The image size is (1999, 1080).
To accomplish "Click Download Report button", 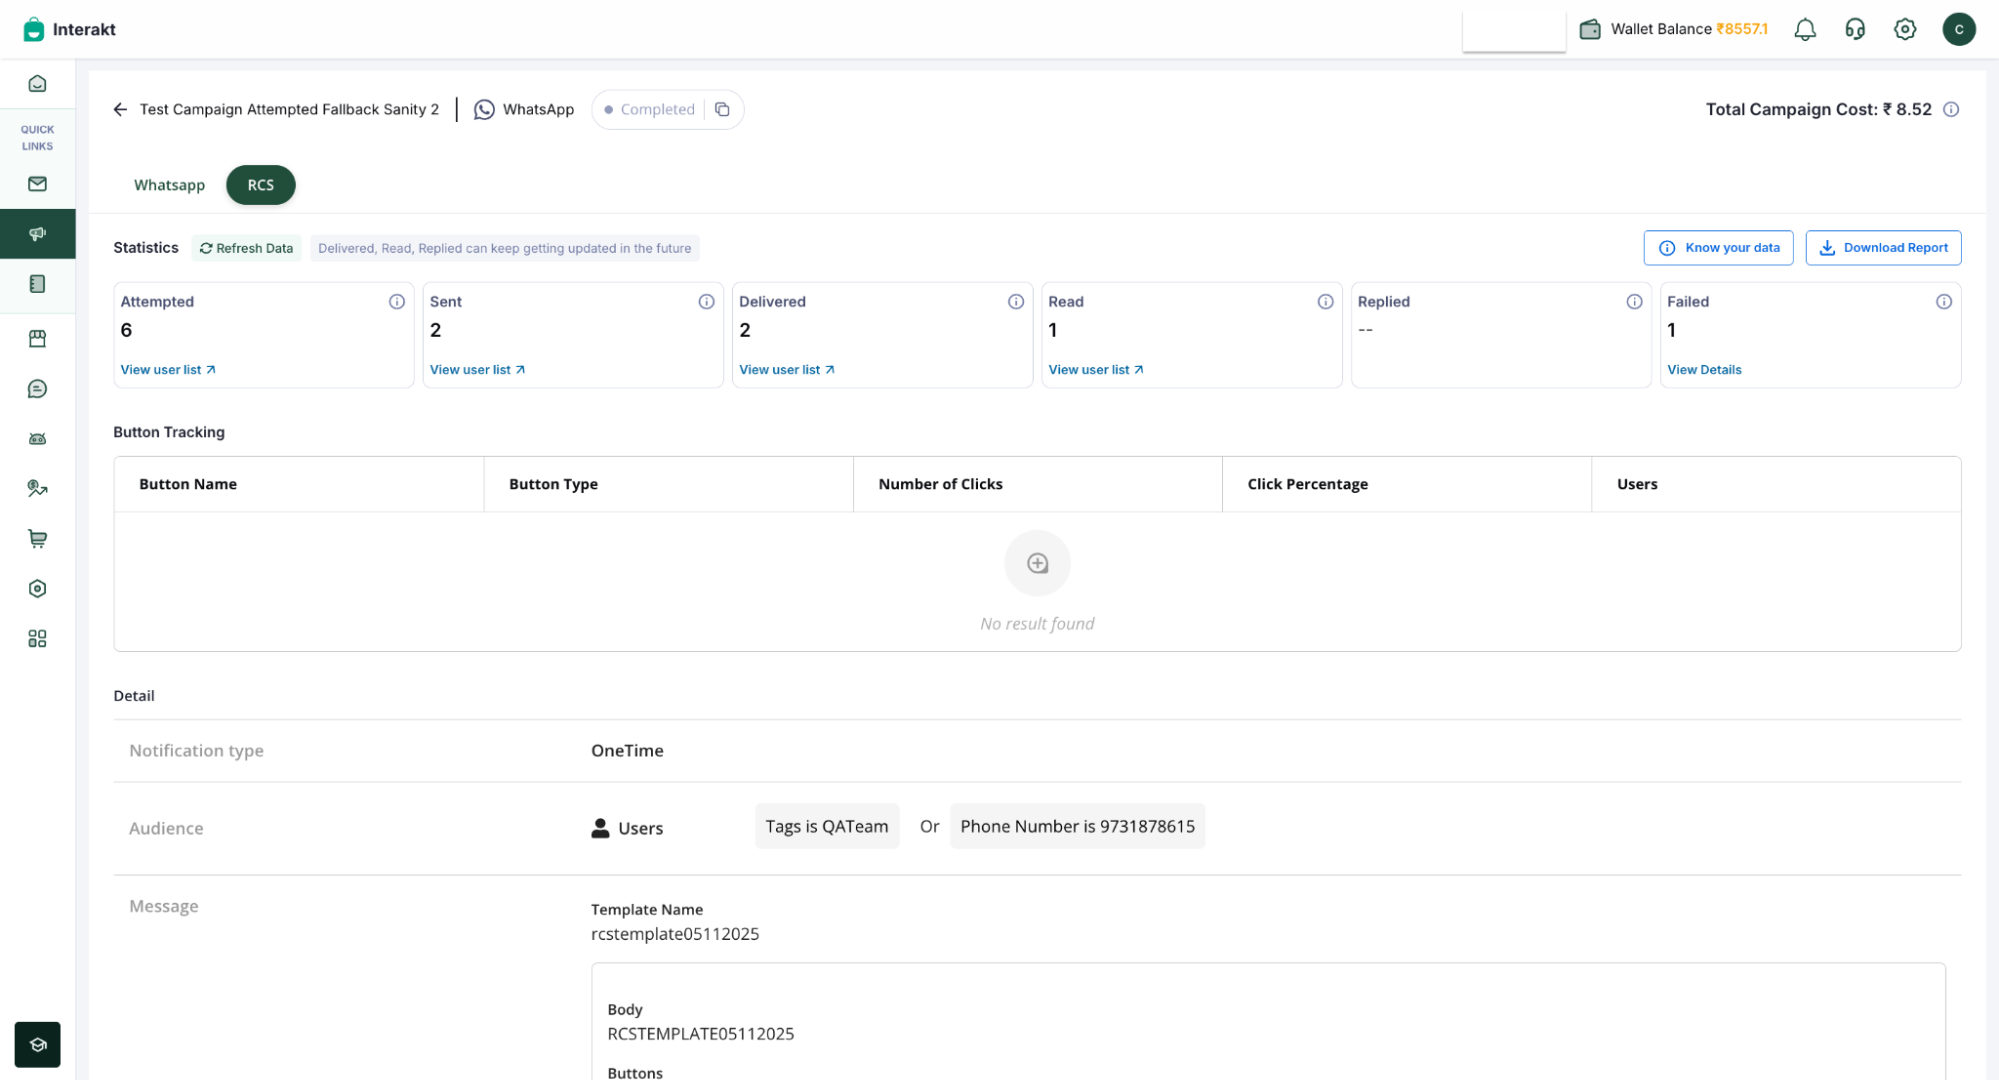I will (1882, 248).
